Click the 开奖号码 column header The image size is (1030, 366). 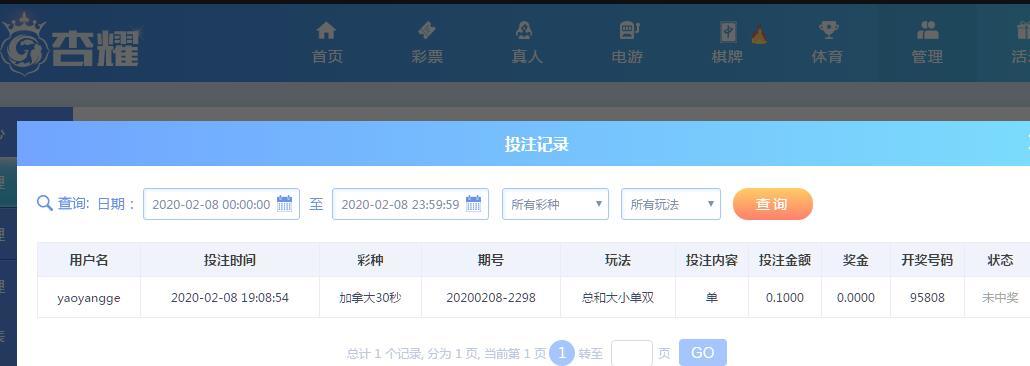(927, 260)
